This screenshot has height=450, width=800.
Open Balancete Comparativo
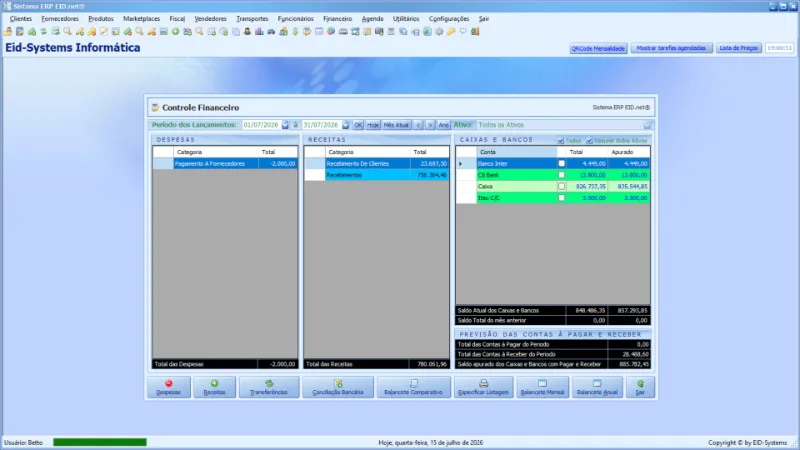(x=413, y=387)
